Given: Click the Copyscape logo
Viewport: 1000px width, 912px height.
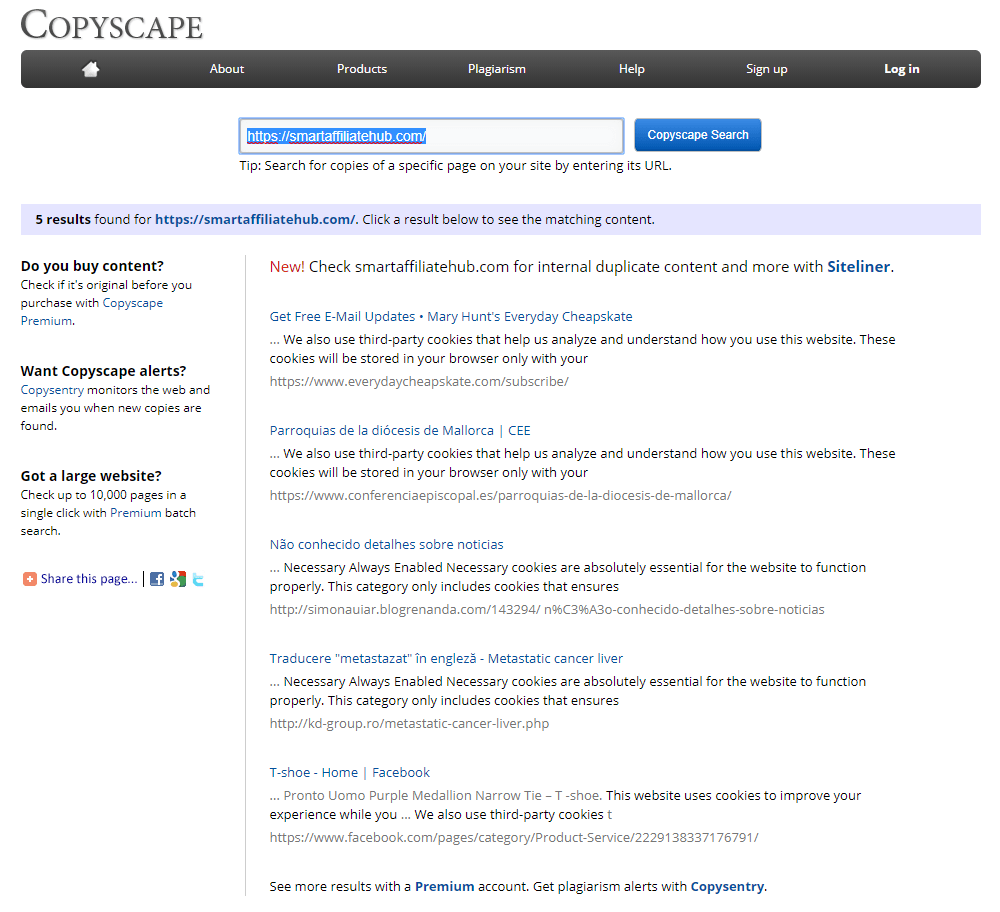Looking at the screenshot, I should pyautogui.click(x=112, y=26).
